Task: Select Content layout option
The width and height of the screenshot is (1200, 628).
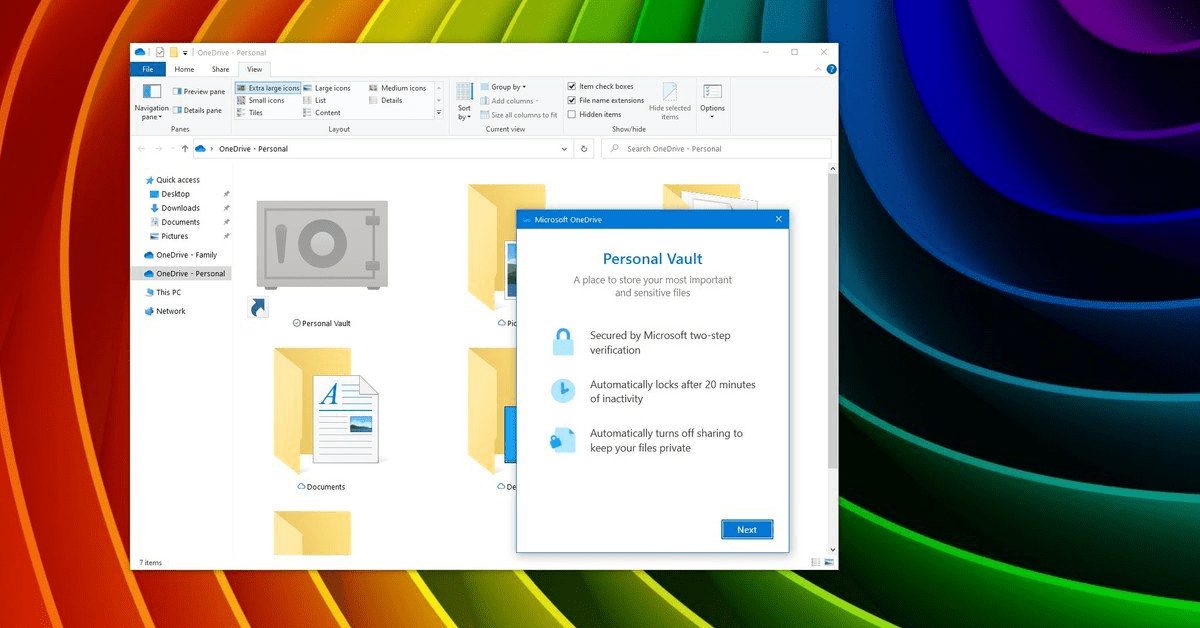Action: click(x=322, y=113)
